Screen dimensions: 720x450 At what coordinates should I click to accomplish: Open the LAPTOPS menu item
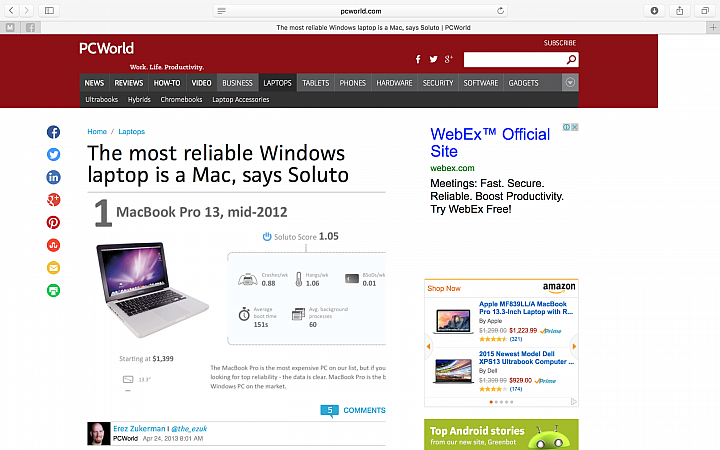click(x=277, y=83)
